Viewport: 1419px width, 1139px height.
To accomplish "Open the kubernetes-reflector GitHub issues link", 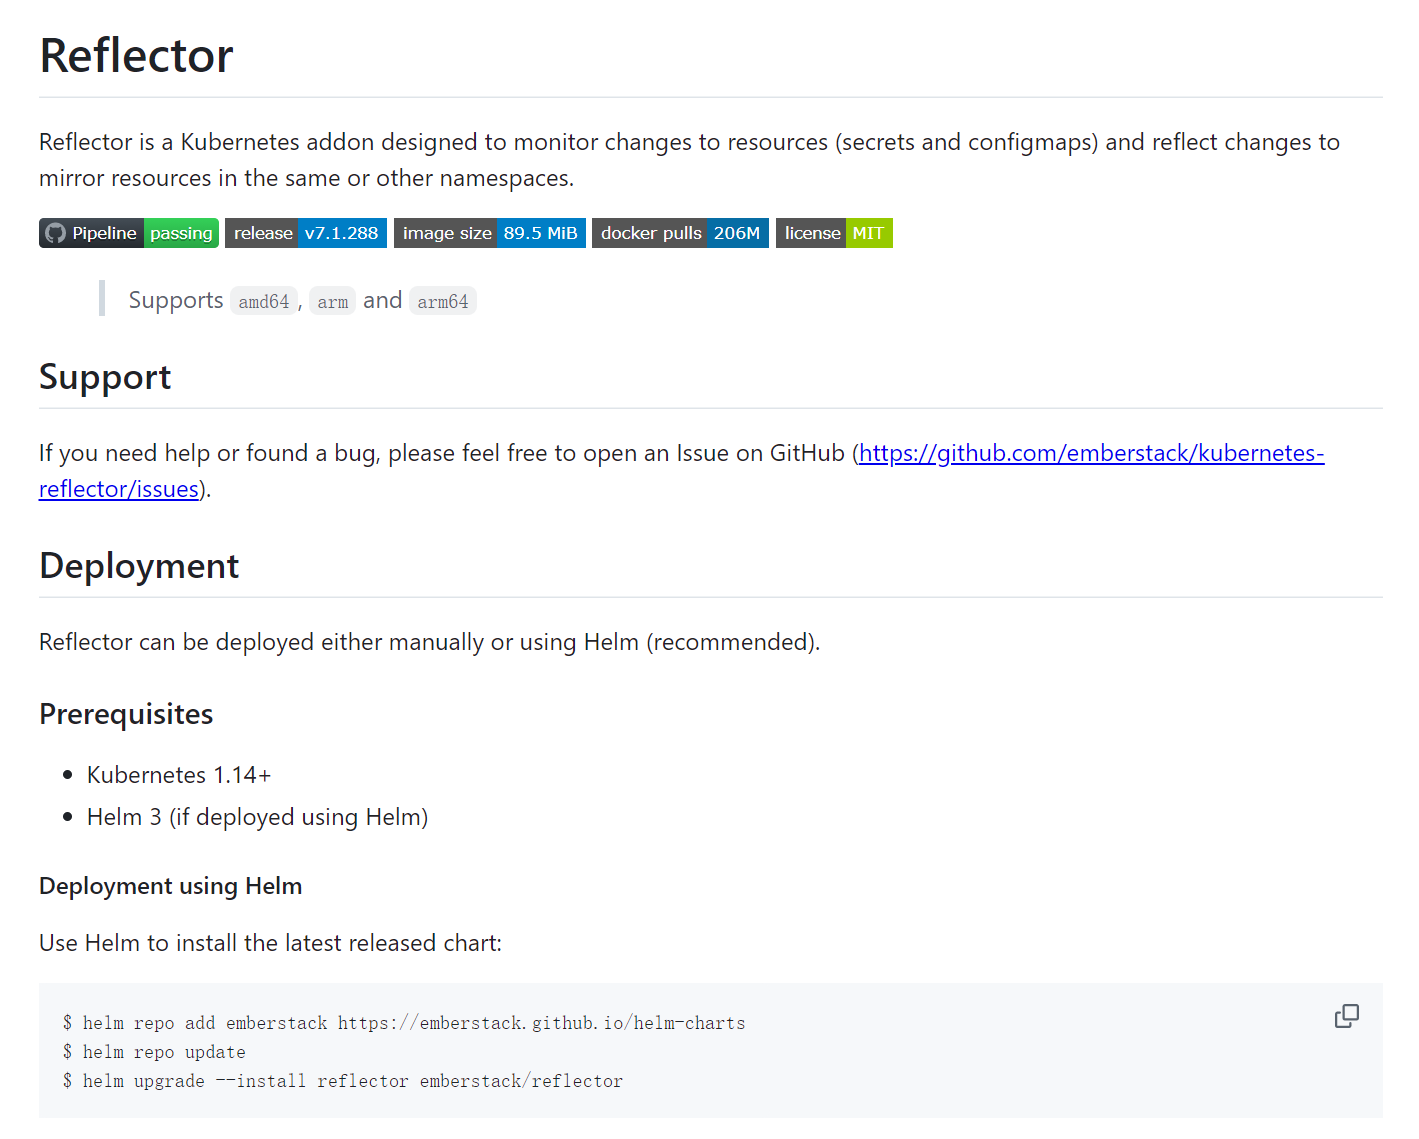I will pyautogui.click(x=681, y=471).
